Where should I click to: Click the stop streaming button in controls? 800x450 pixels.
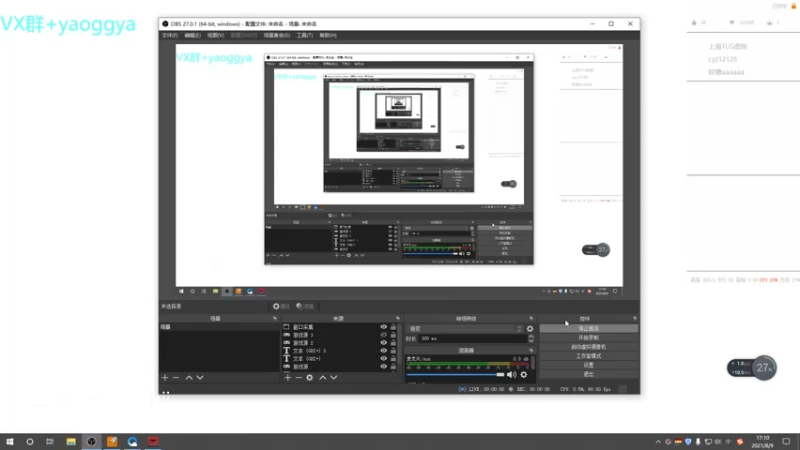click(x=589, y=329)
